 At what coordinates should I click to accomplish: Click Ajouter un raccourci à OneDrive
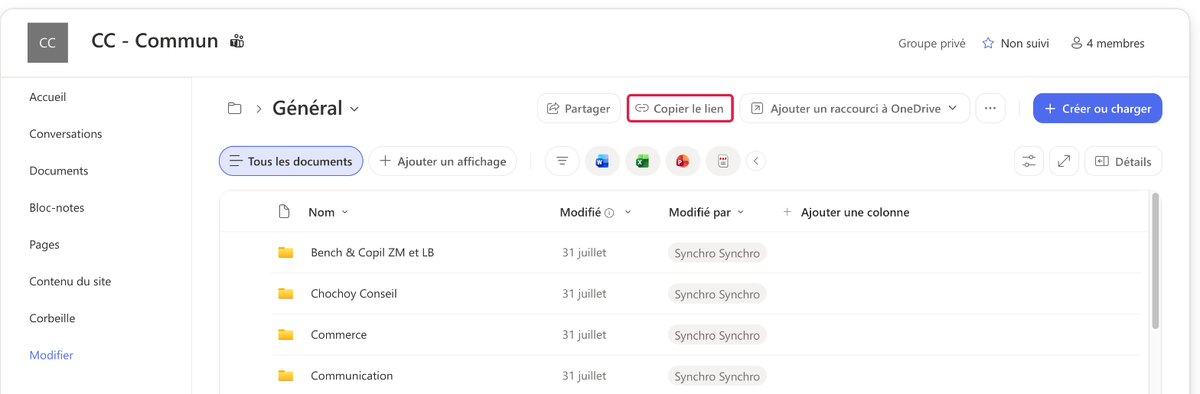pos(855,108)
